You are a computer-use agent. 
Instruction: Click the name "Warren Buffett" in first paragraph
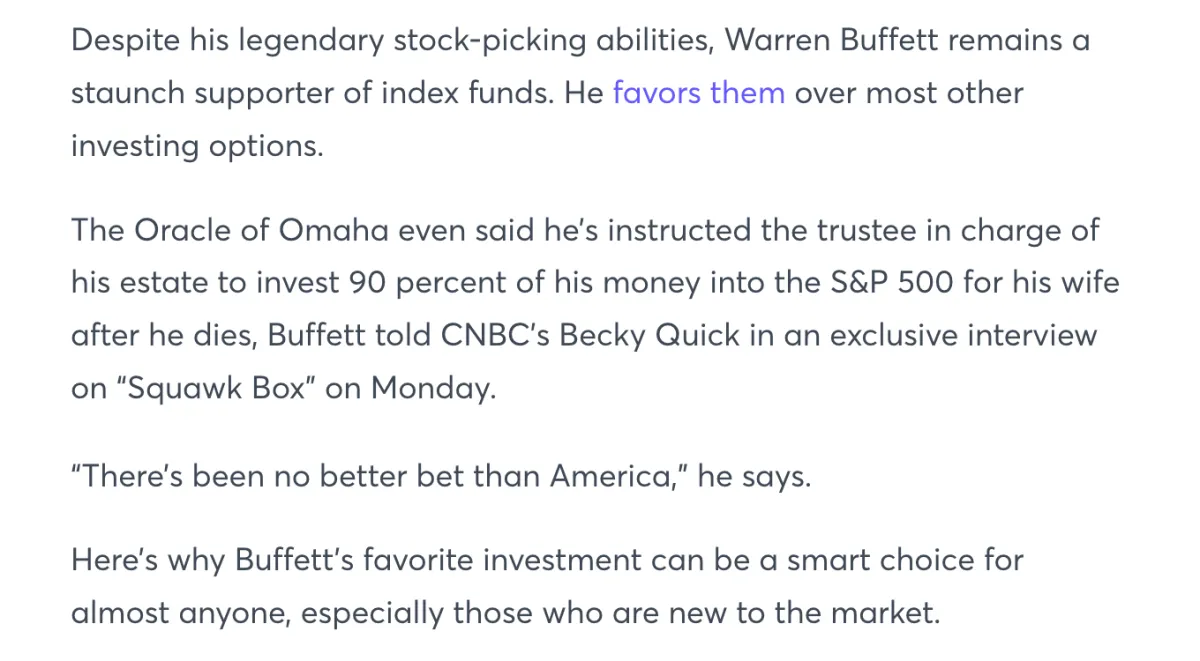pos(833,41)
